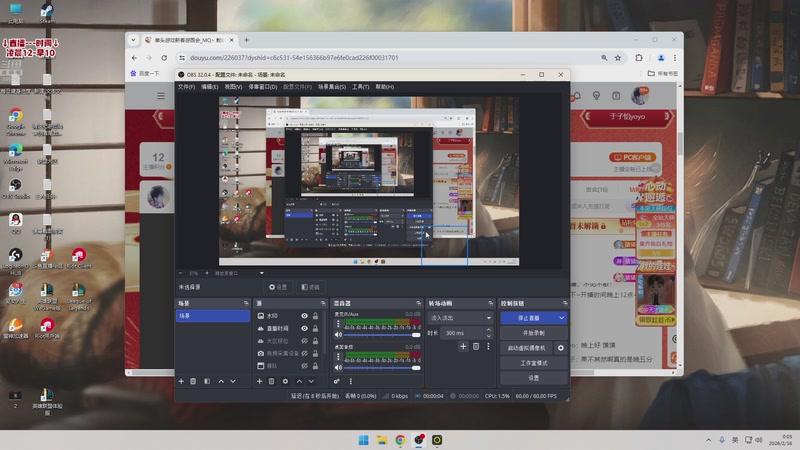Viewport: 800px width, 450px height.
Task: Open OBS 工具(T) menu
Action: coord(361,87)
